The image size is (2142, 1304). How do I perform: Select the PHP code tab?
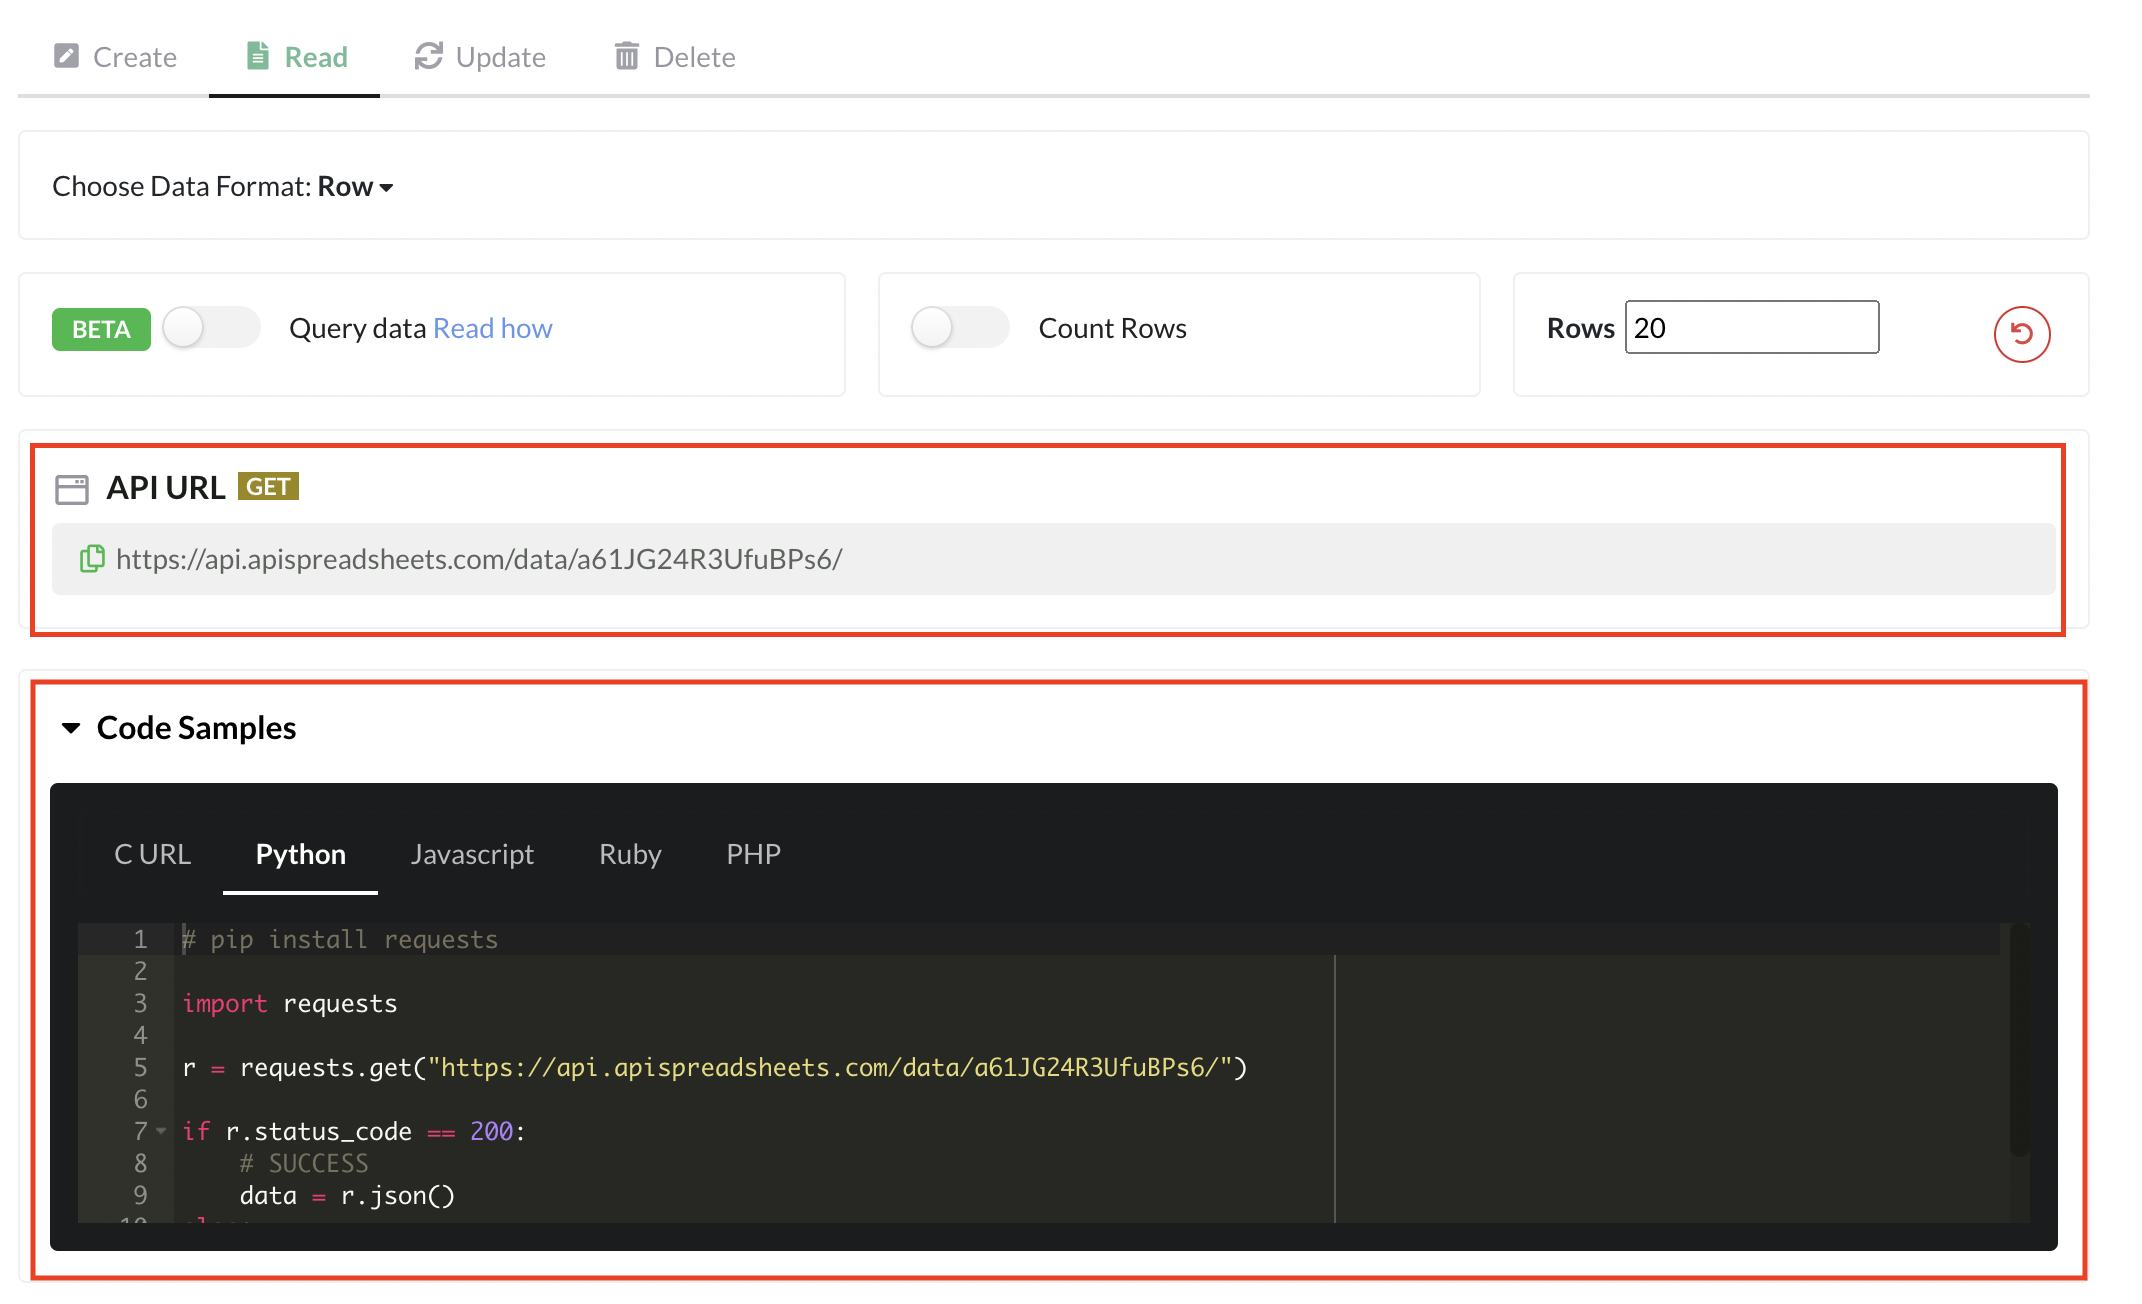point(753,854)
